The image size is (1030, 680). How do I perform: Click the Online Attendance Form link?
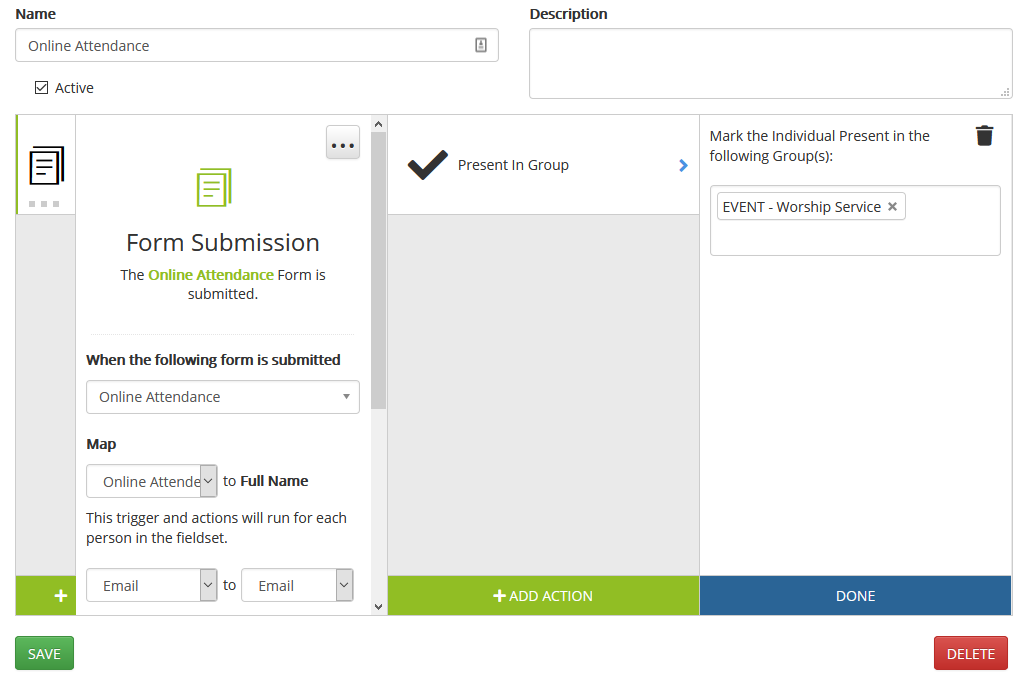click(x=213, y=274)
